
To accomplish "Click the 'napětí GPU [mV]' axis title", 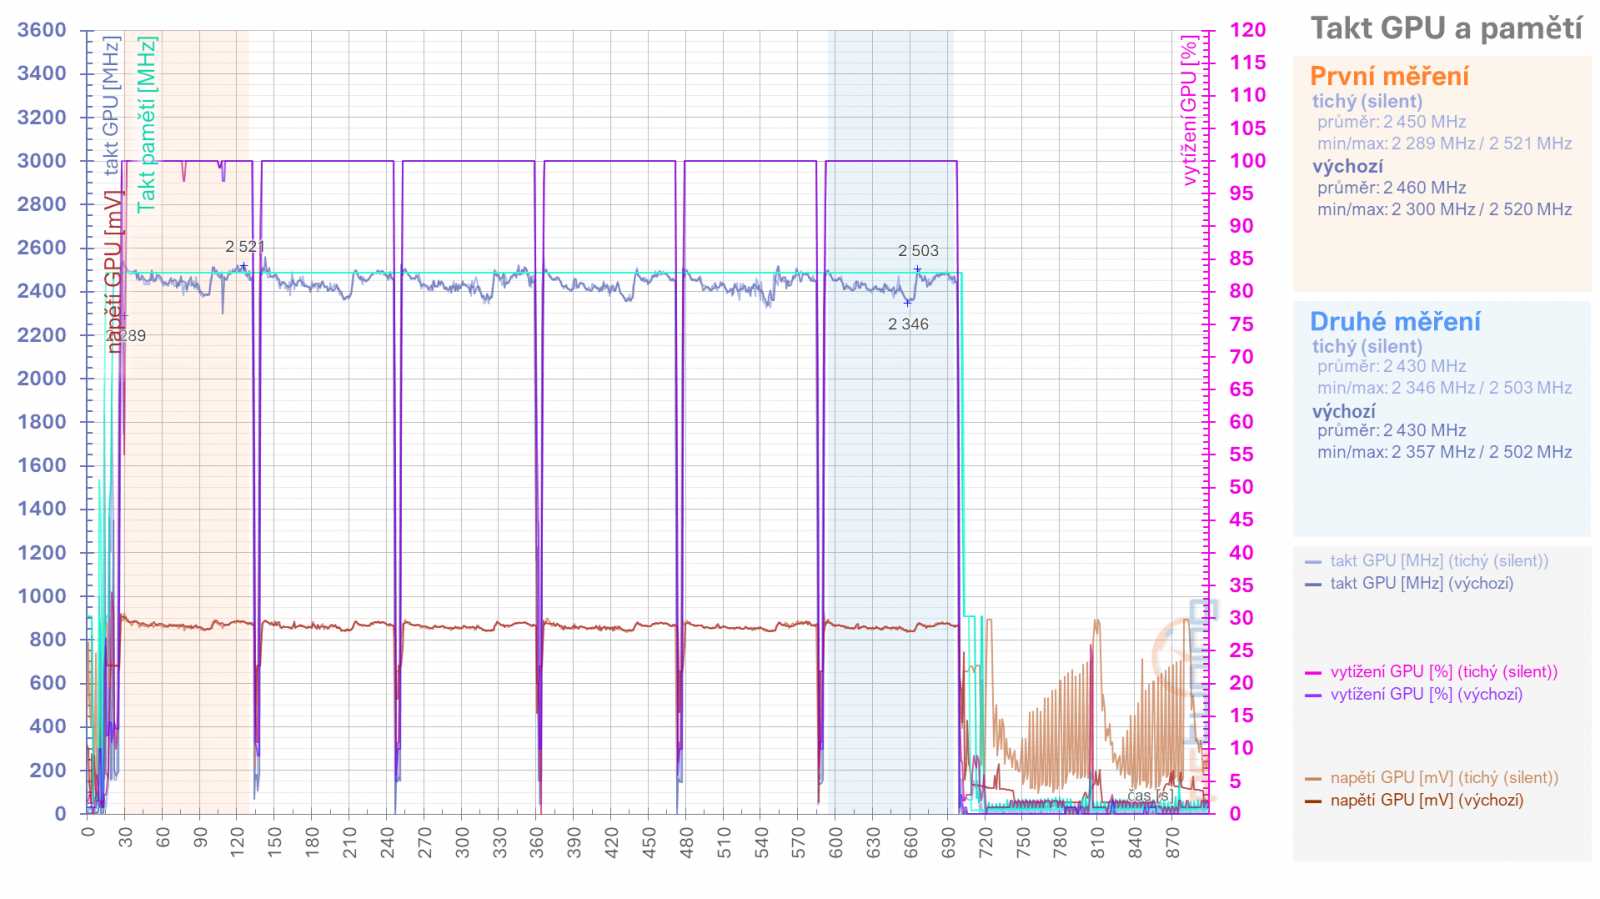I will [113, 271].
